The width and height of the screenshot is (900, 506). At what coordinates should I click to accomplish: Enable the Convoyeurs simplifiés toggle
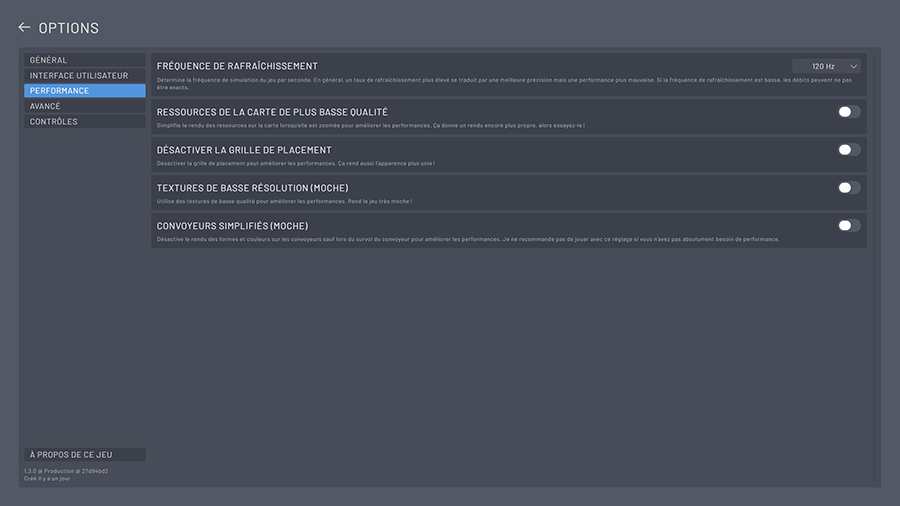coord(849,225)
